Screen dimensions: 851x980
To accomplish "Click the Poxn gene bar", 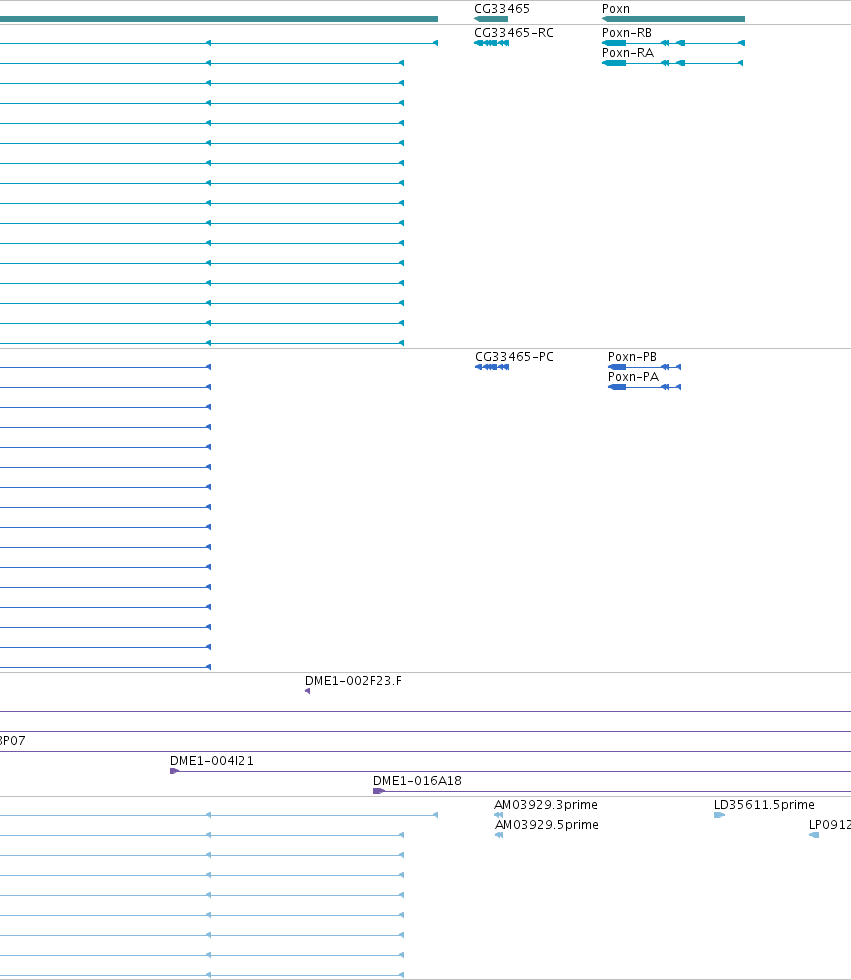I will click(x=673, y=19).
